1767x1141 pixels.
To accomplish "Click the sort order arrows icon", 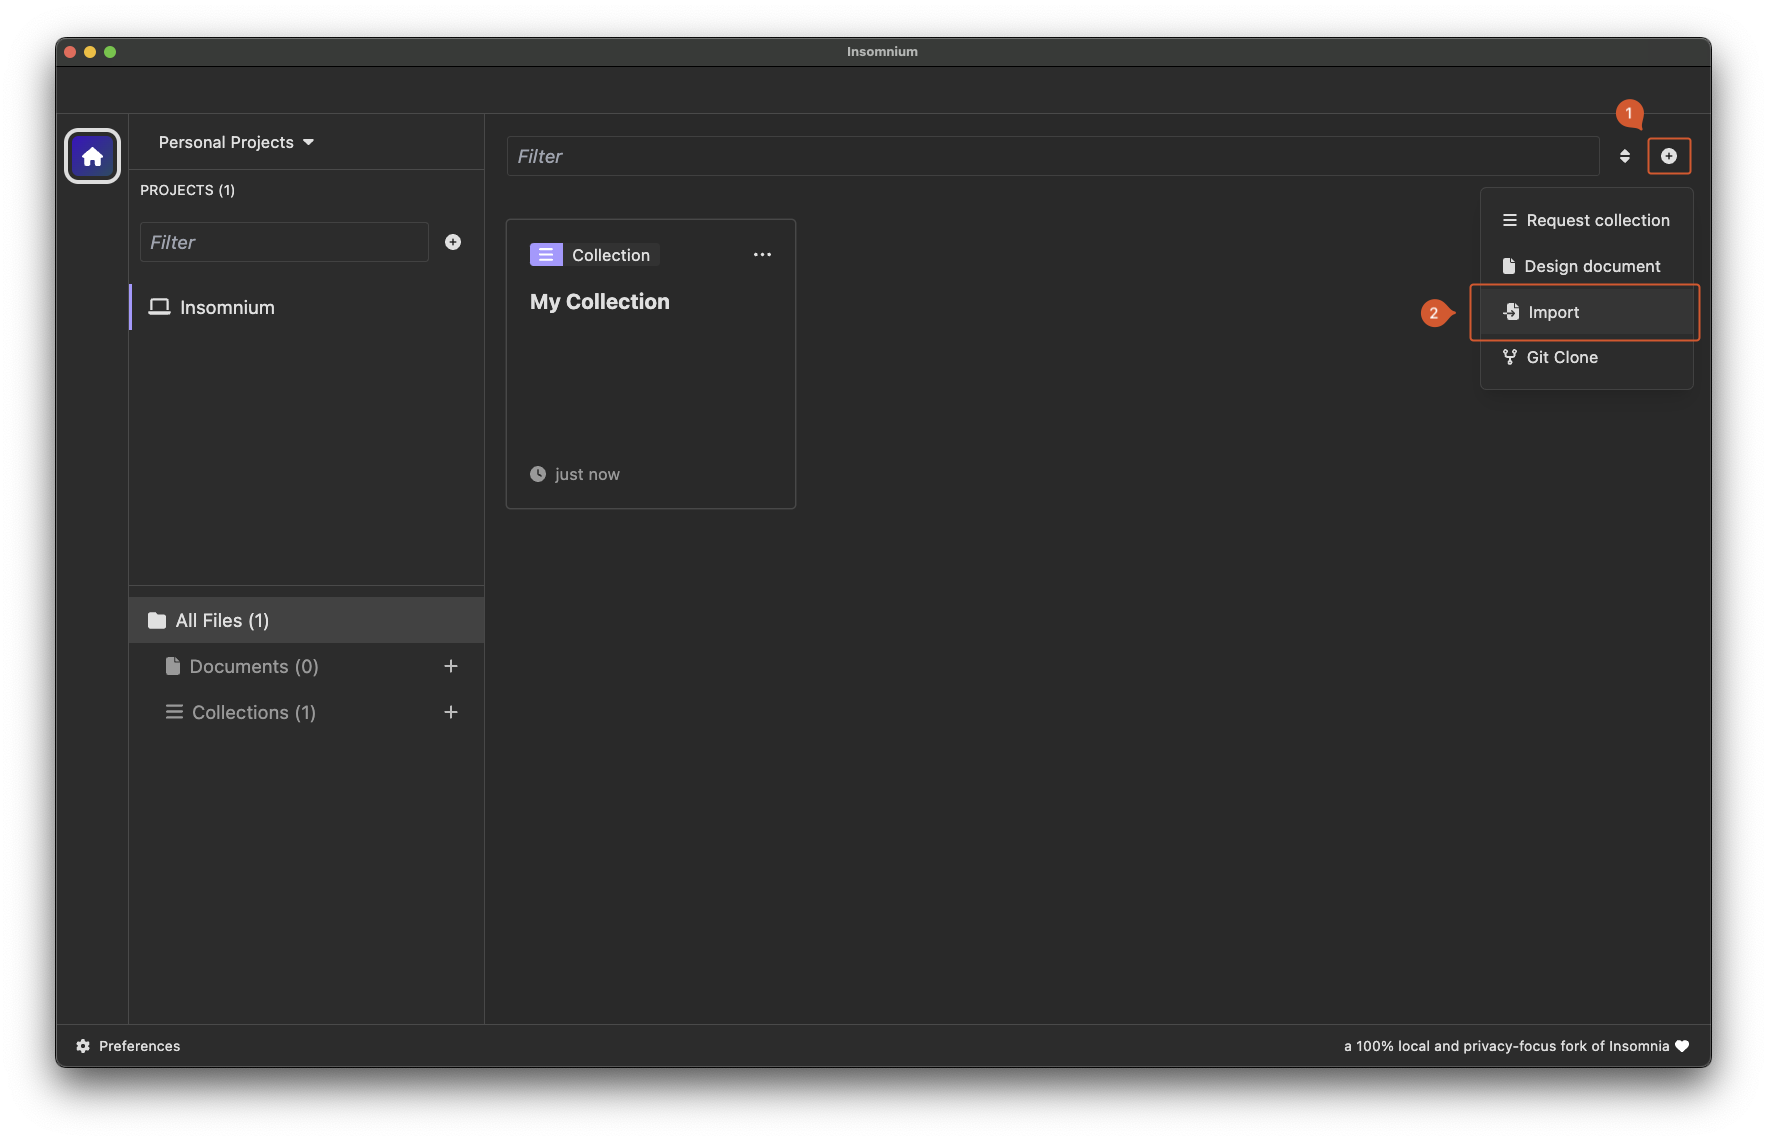I will [1624, 156].
